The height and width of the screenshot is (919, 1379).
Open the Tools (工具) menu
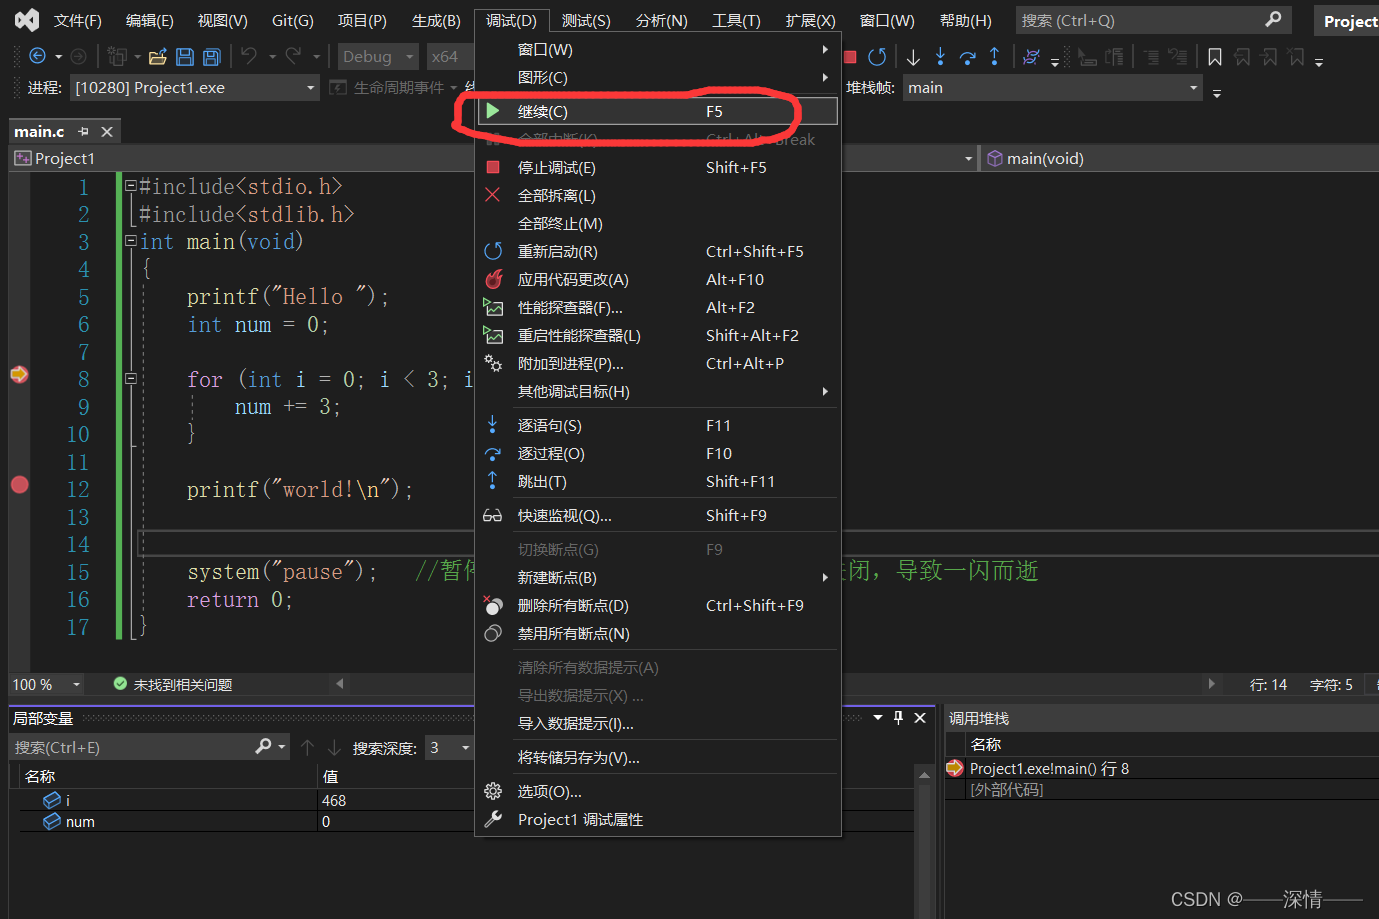(x=736, y=20)
